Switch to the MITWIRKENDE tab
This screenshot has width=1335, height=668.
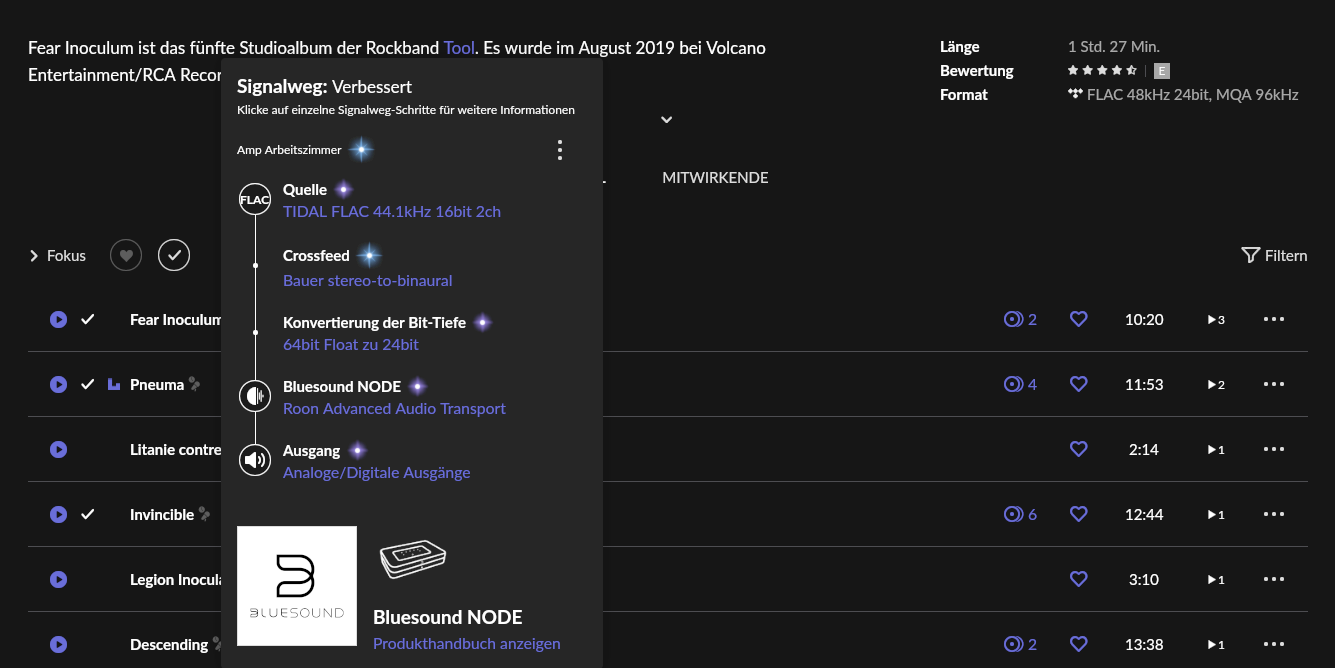point(715,178)
